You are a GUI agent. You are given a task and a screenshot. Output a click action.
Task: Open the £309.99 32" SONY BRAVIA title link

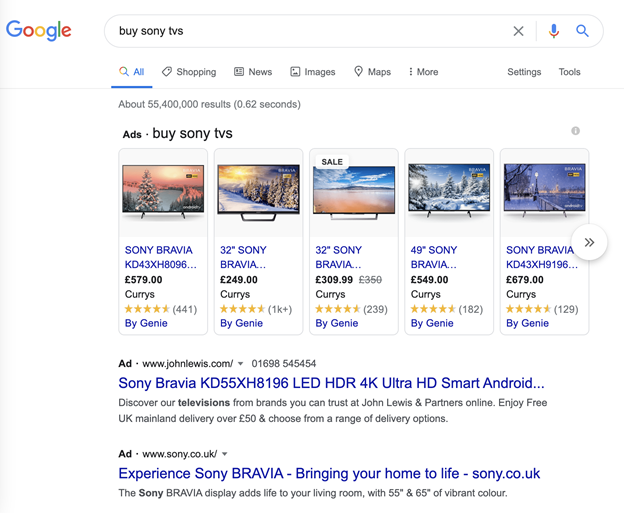(x=339, y=257)
